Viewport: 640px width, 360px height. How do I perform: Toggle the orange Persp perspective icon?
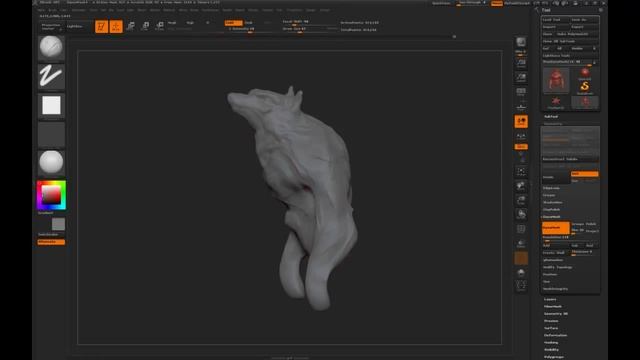[x=521, y=121]
